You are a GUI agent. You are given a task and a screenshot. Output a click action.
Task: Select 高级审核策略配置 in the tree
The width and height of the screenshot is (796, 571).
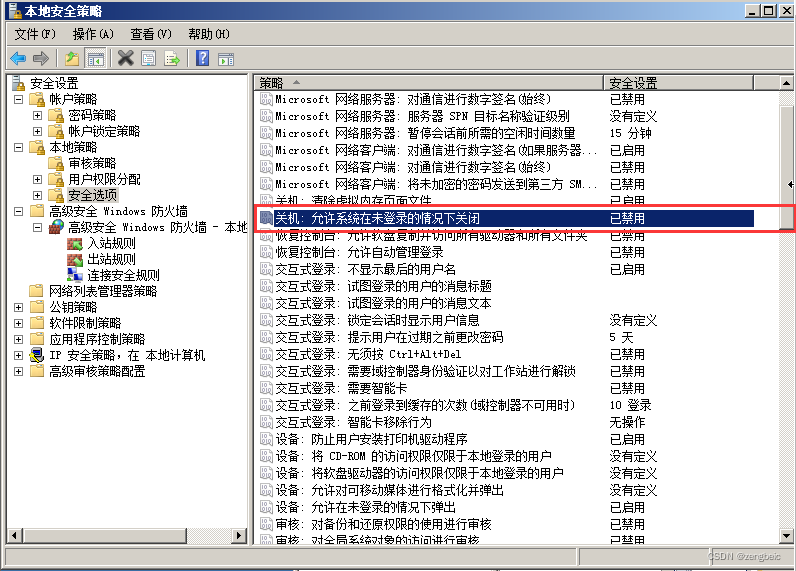pos(97,371)
